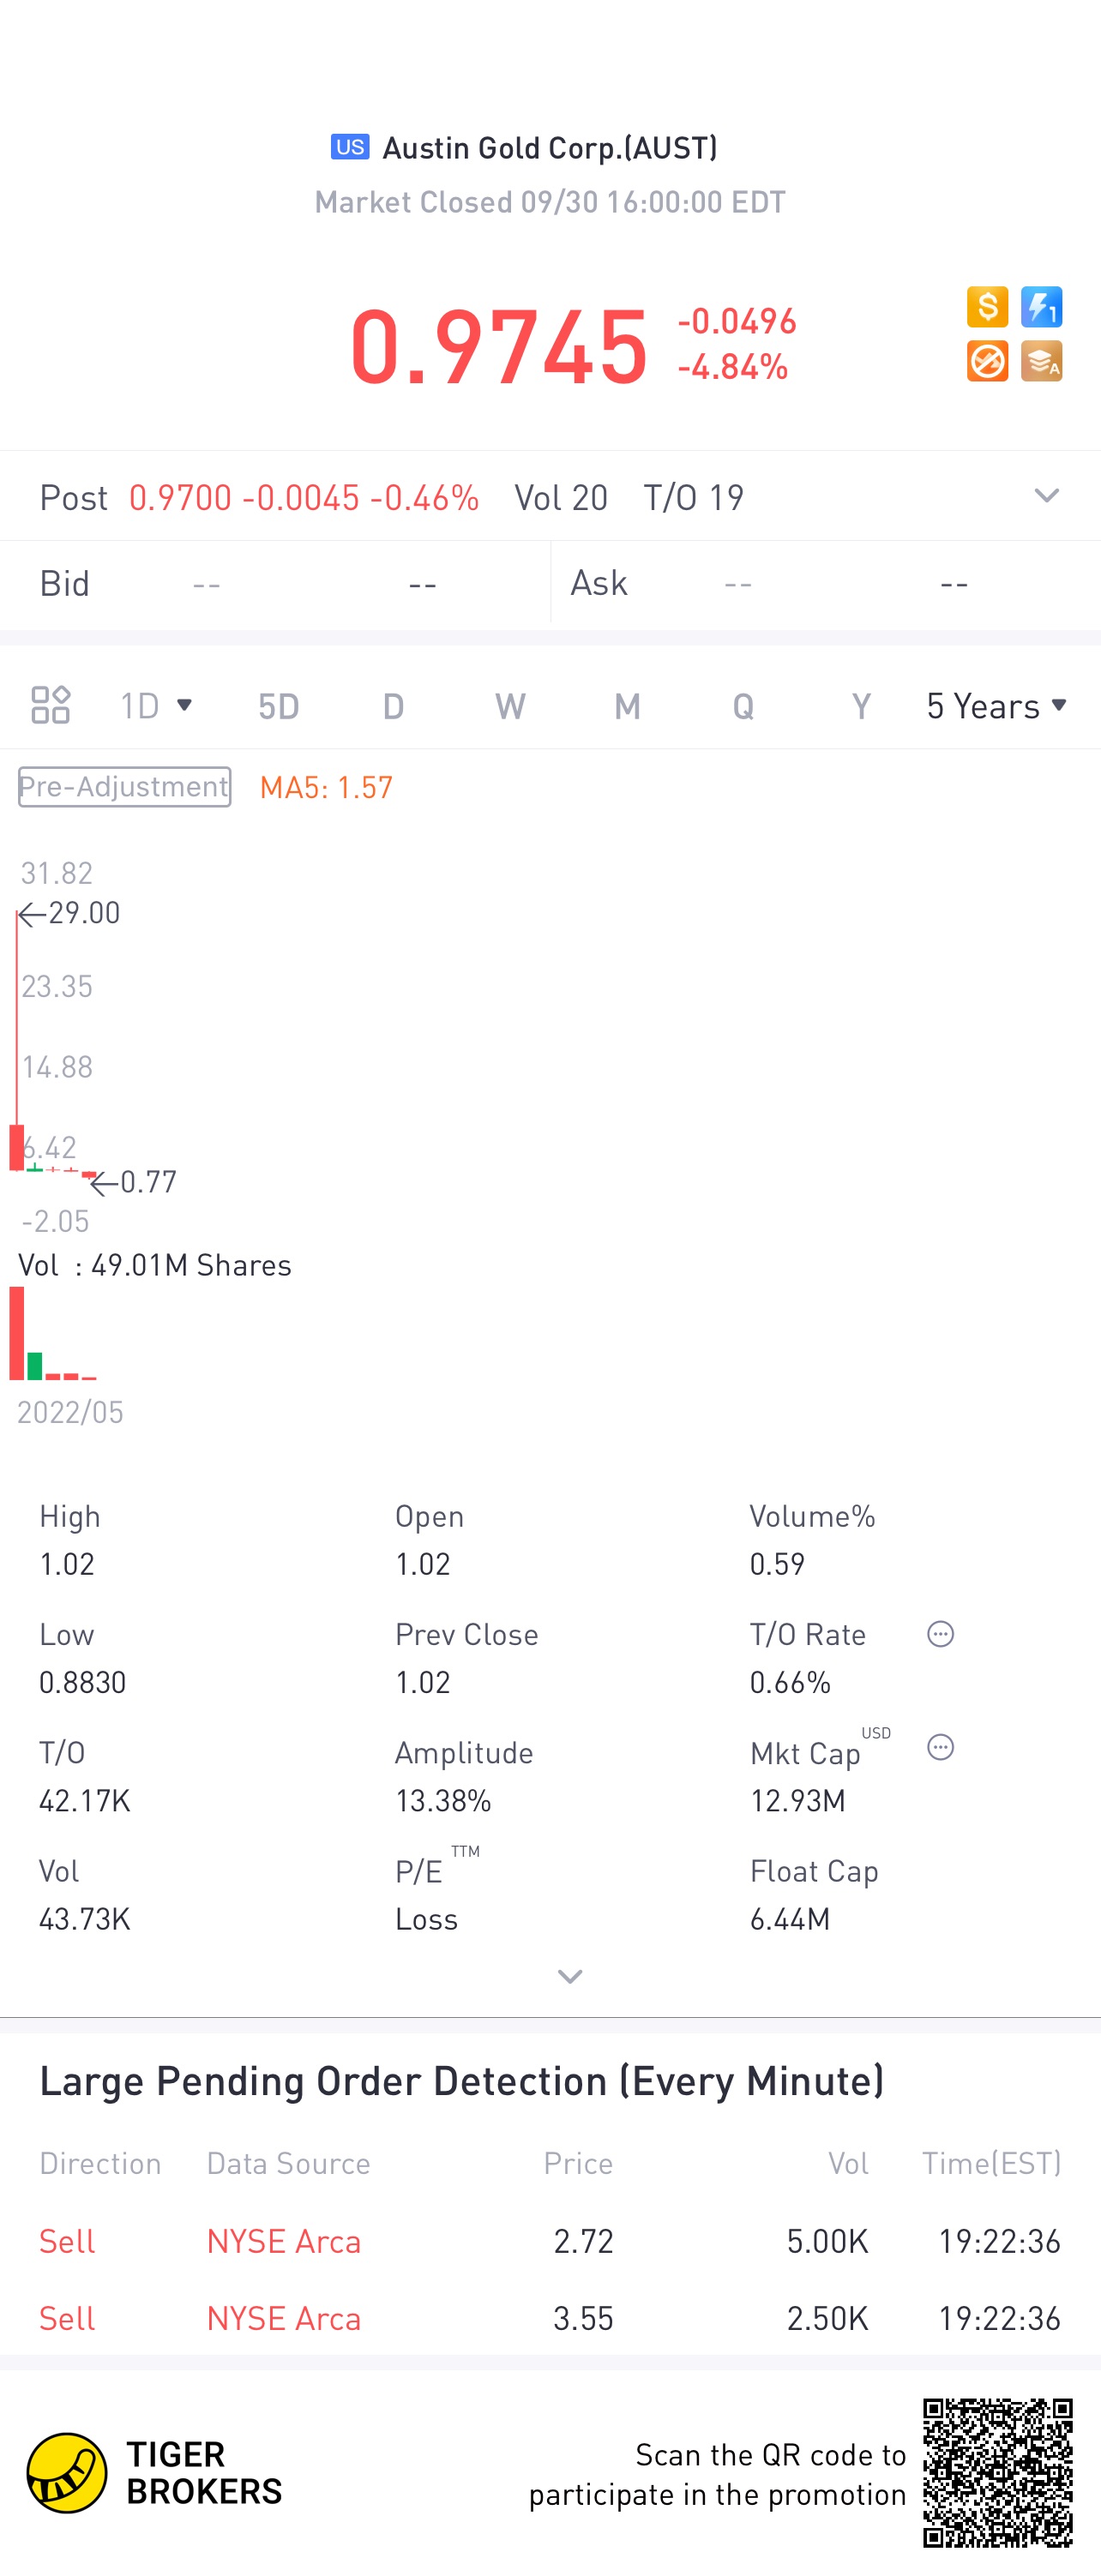Tap the blue lightning bolt icon
The height and width of the screenshot is (2576, 1101).
tap(1041, 307)
